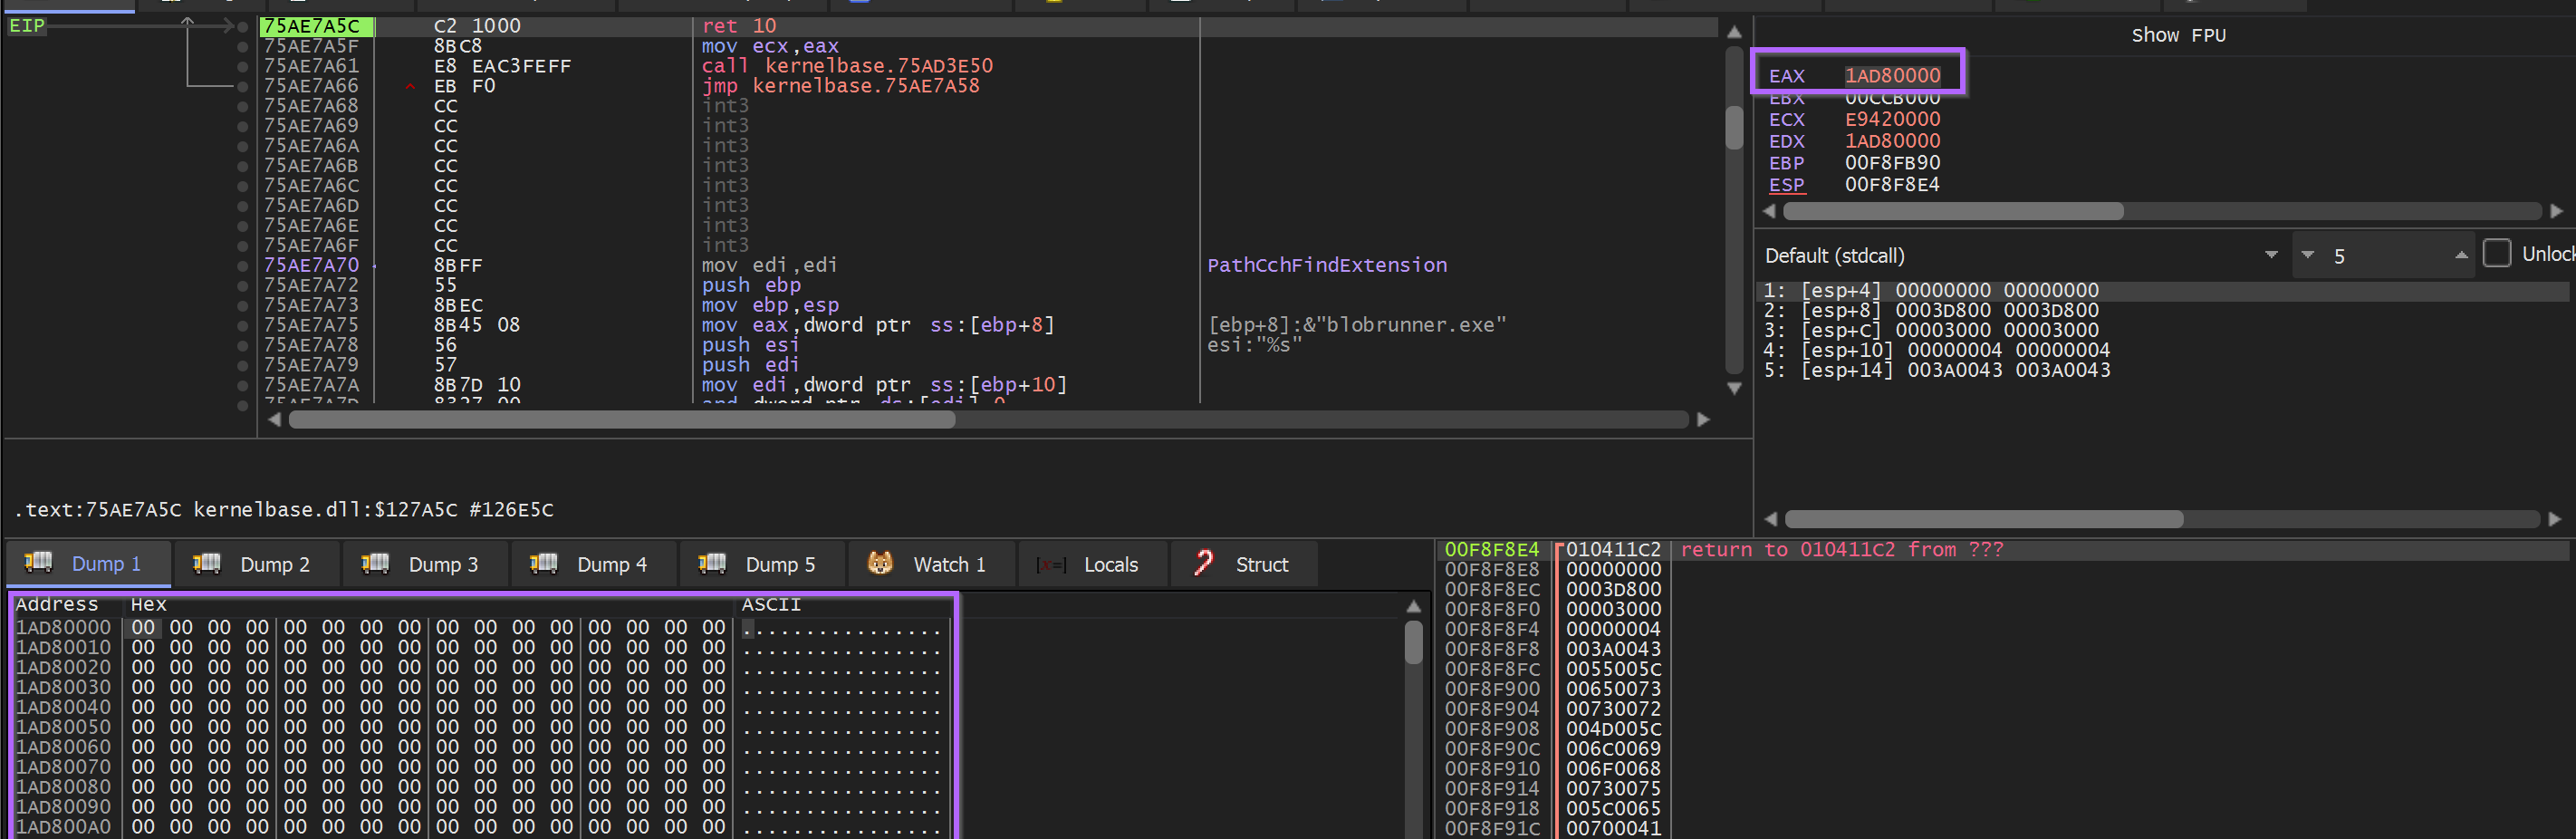Increase the argument count with the up arrow
The image size is (2576, 839).
pos(2460,255)
